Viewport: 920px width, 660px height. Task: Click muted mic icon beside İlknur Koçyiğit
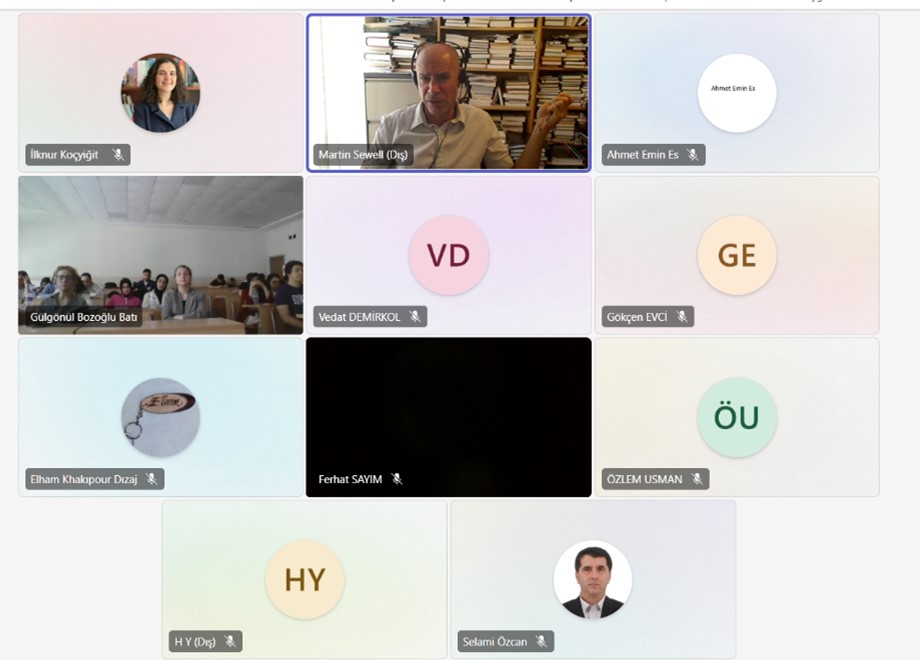coord(119,155)
